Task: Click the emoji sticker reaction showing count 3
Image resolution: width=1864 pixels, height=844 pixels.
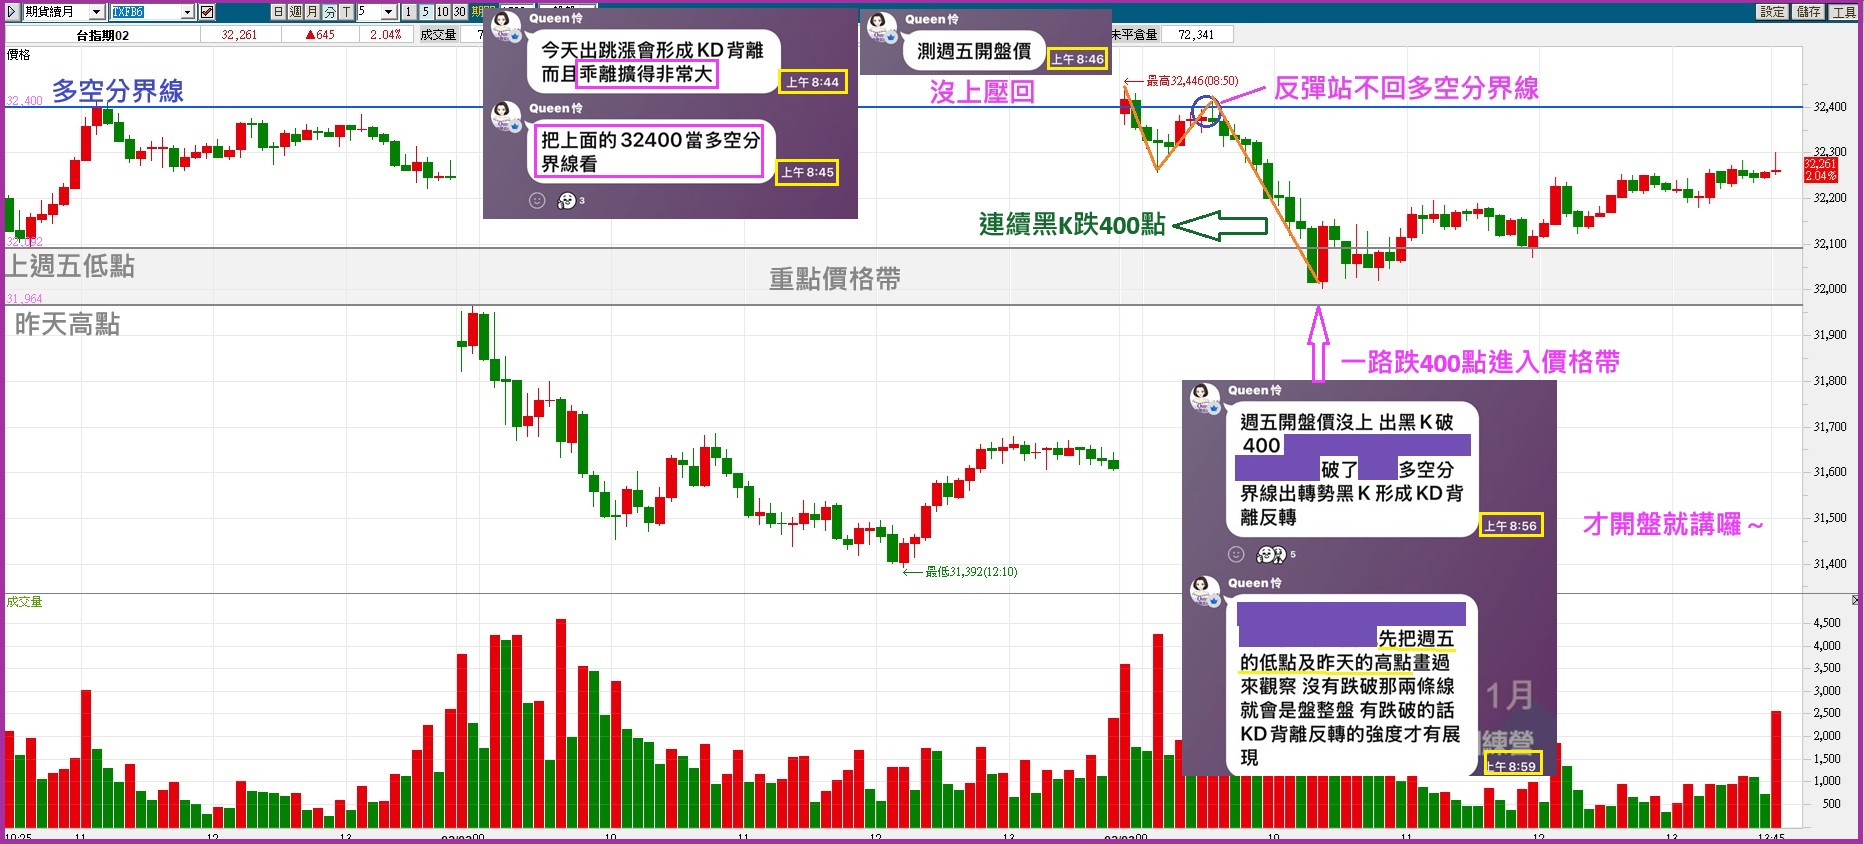Action: pos(567,201)
